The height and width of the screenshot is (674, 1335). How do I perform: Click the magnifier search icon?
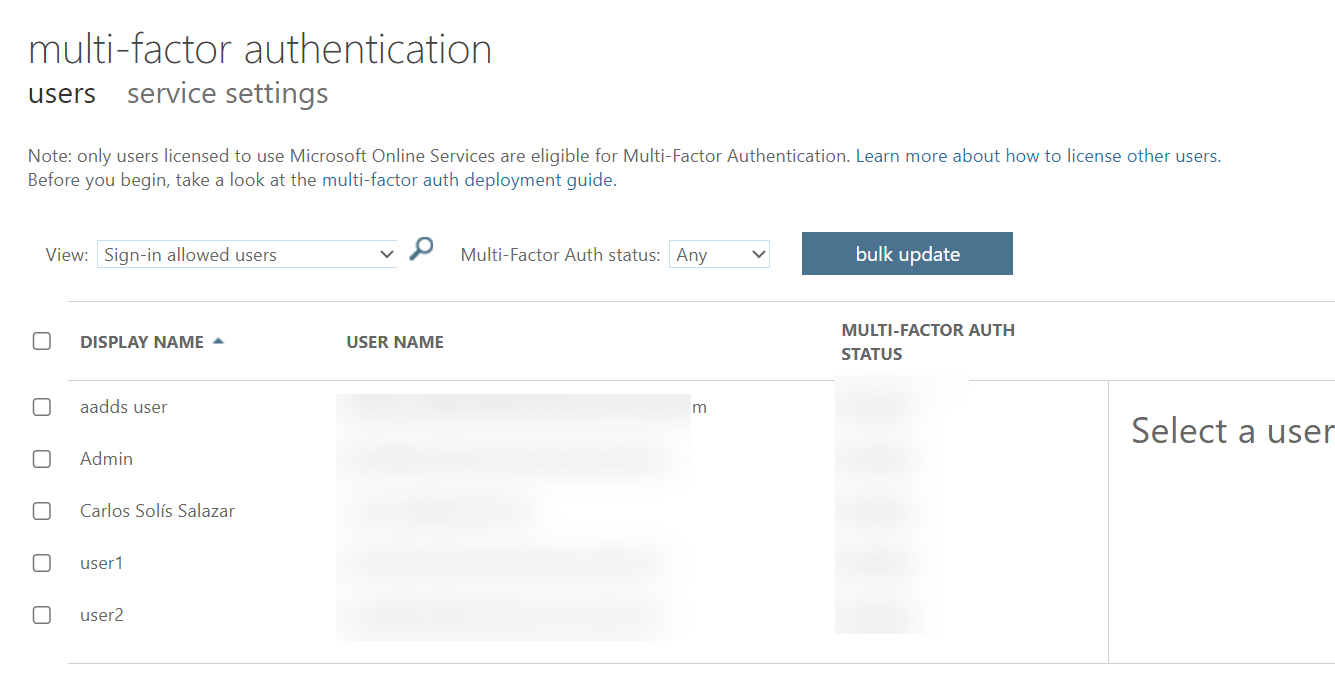(422, 249)
